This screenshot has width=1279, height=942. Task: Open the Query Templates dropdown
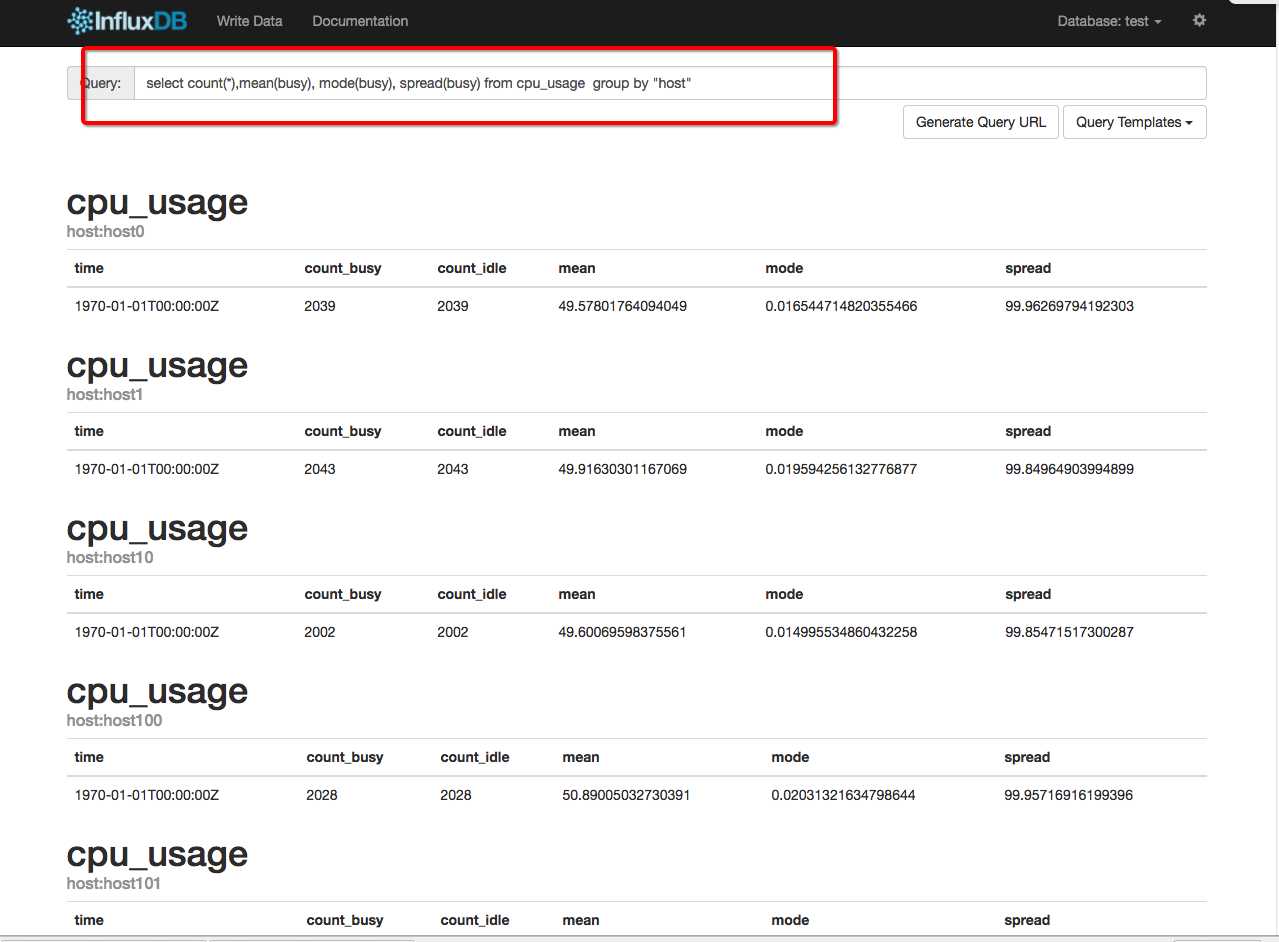(1135, 122)
